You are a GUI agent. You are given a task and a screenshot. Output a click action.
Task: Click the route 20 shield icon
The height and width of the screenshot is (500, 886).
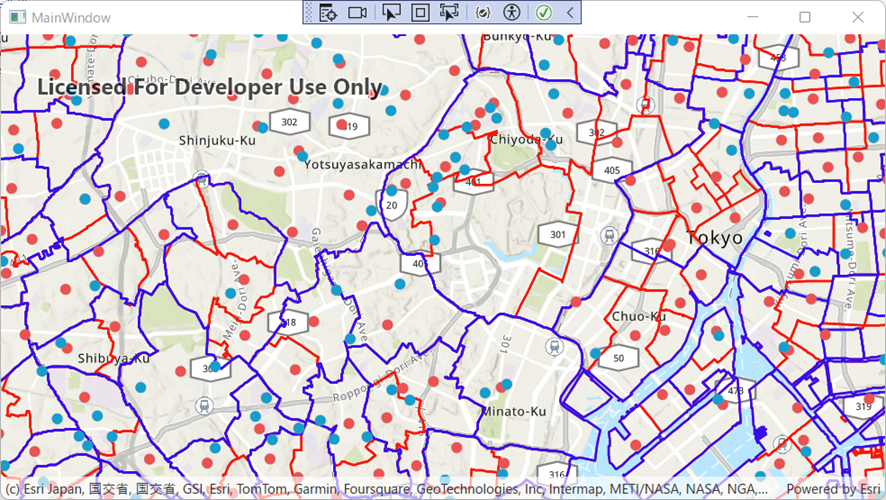(392, 205)
